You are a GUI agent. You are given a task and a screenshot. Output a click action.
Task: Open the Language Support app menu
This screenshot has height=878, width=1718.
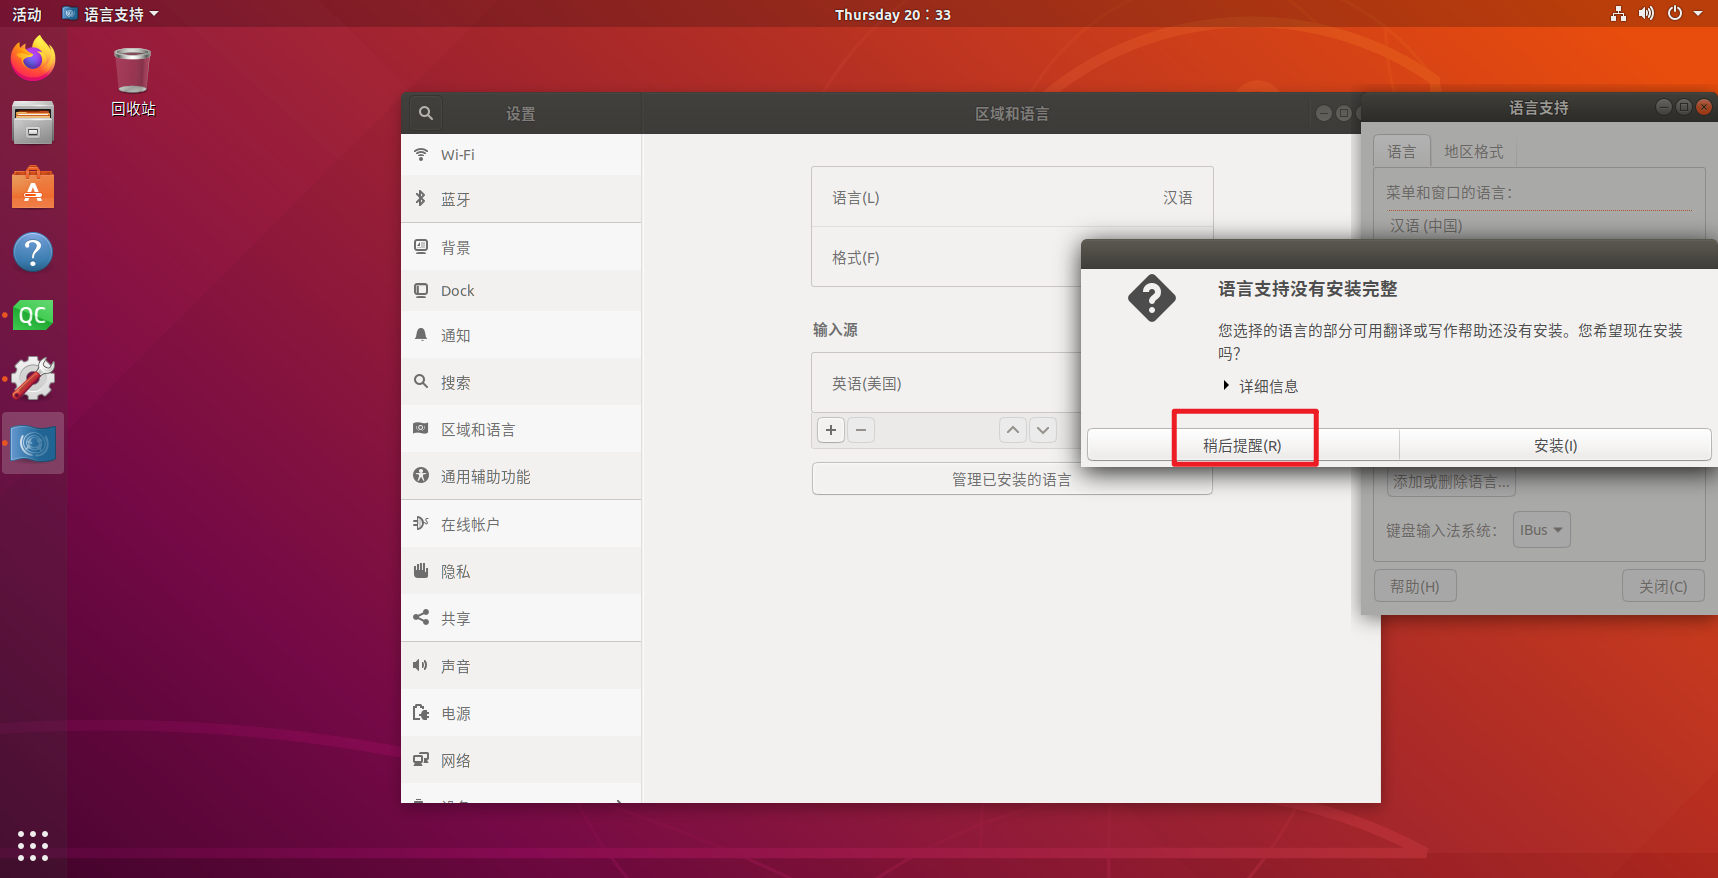tap(110, 14)
